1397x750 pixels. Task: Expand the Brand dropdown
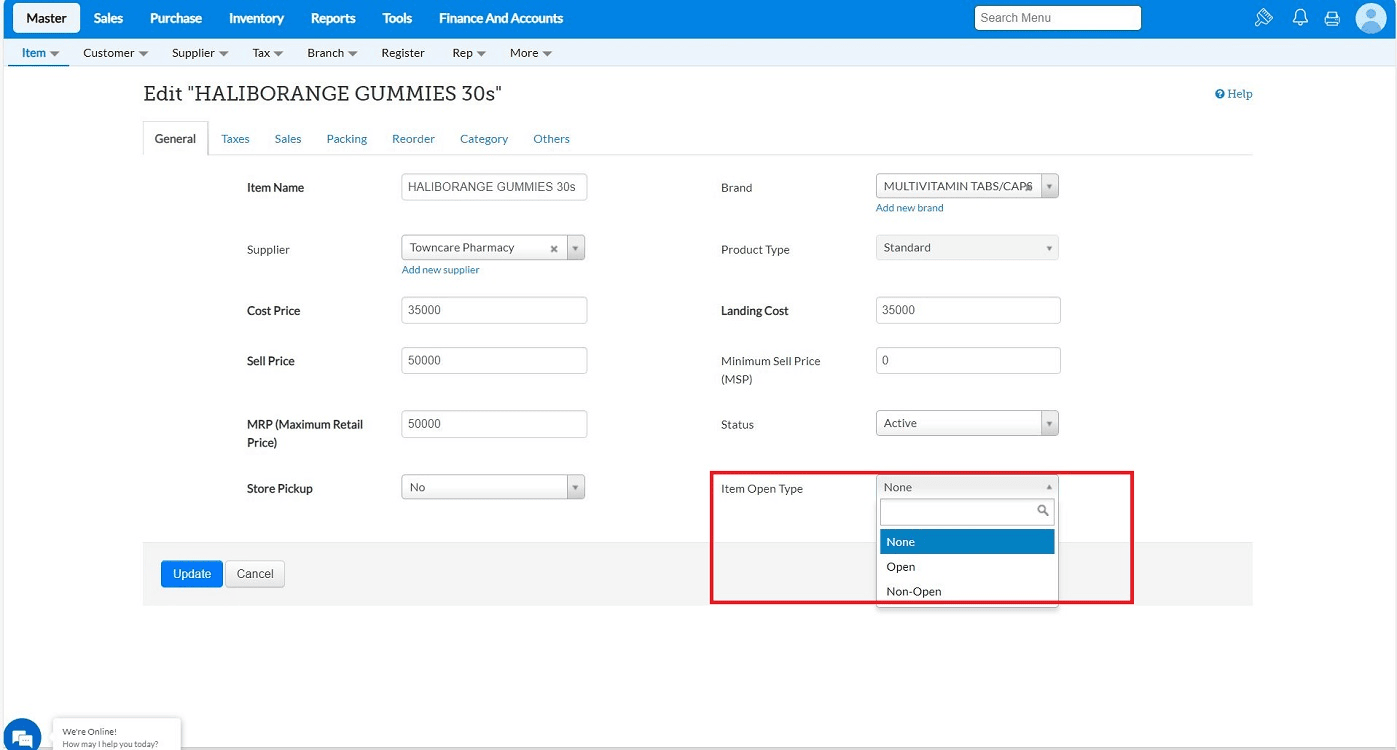(x=1048, y=187)
